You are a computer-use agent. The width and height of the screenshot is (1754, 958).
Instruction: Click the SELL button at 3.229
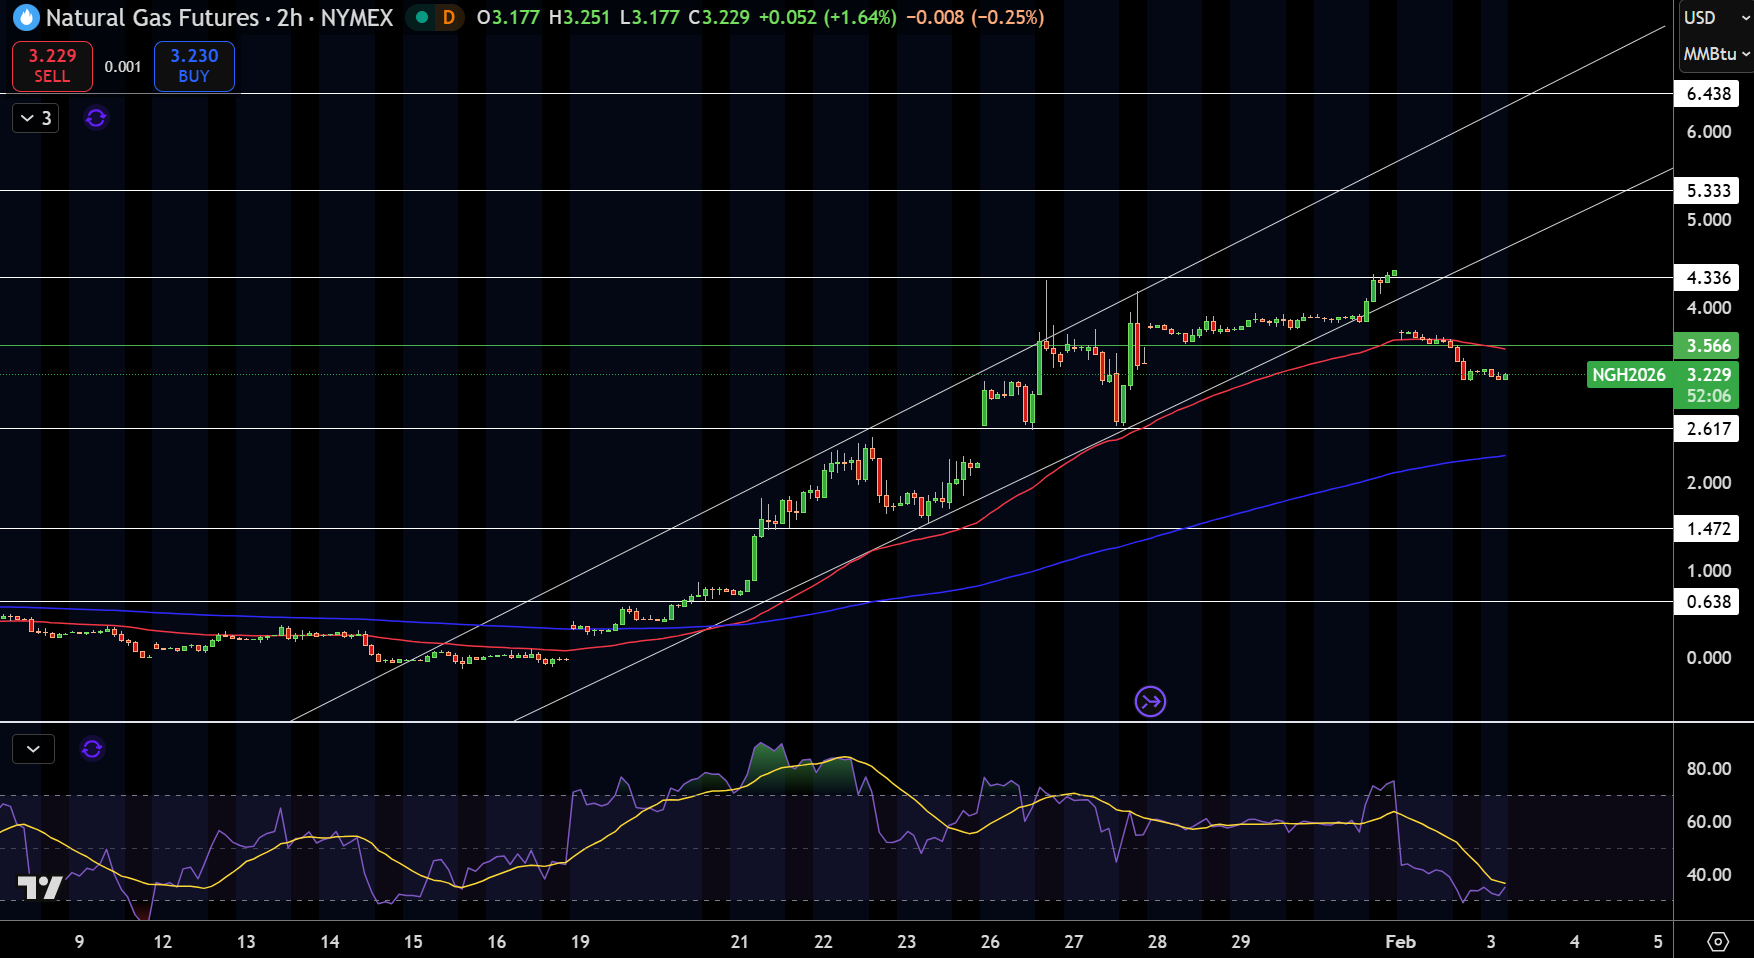click(x=52, y=65)
